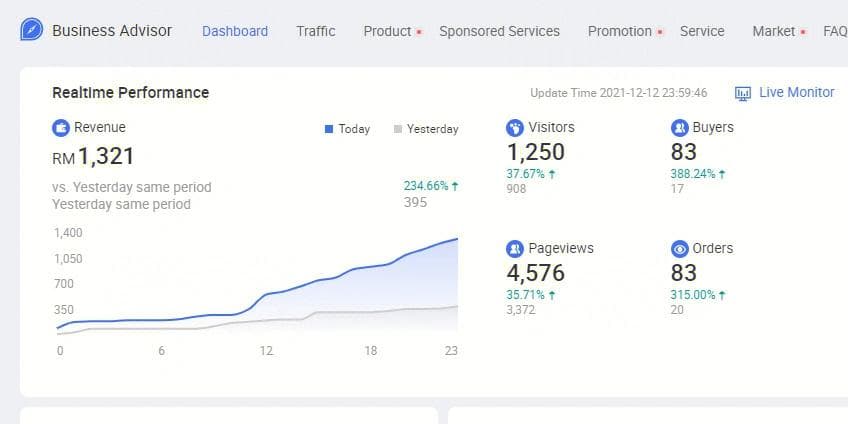Click the 1,050 y-axis label
848x424 pixels.
pyautogui.click(x=68, y=259)
